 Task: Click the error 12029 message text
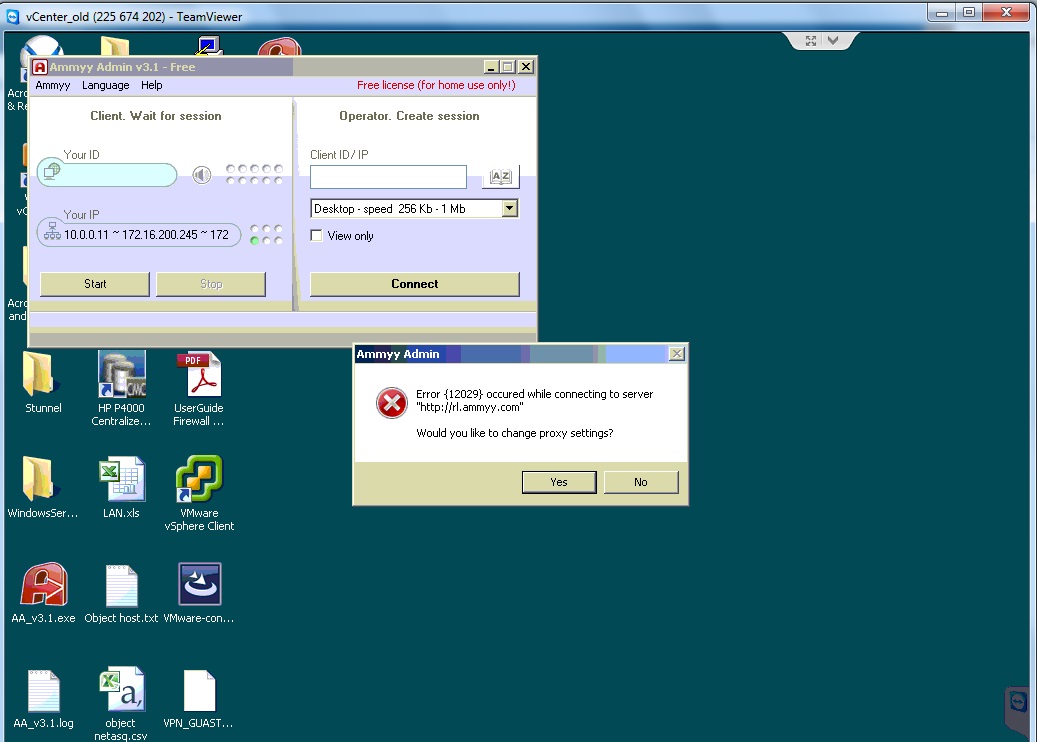pyautogui.click(x=534, y=400)
